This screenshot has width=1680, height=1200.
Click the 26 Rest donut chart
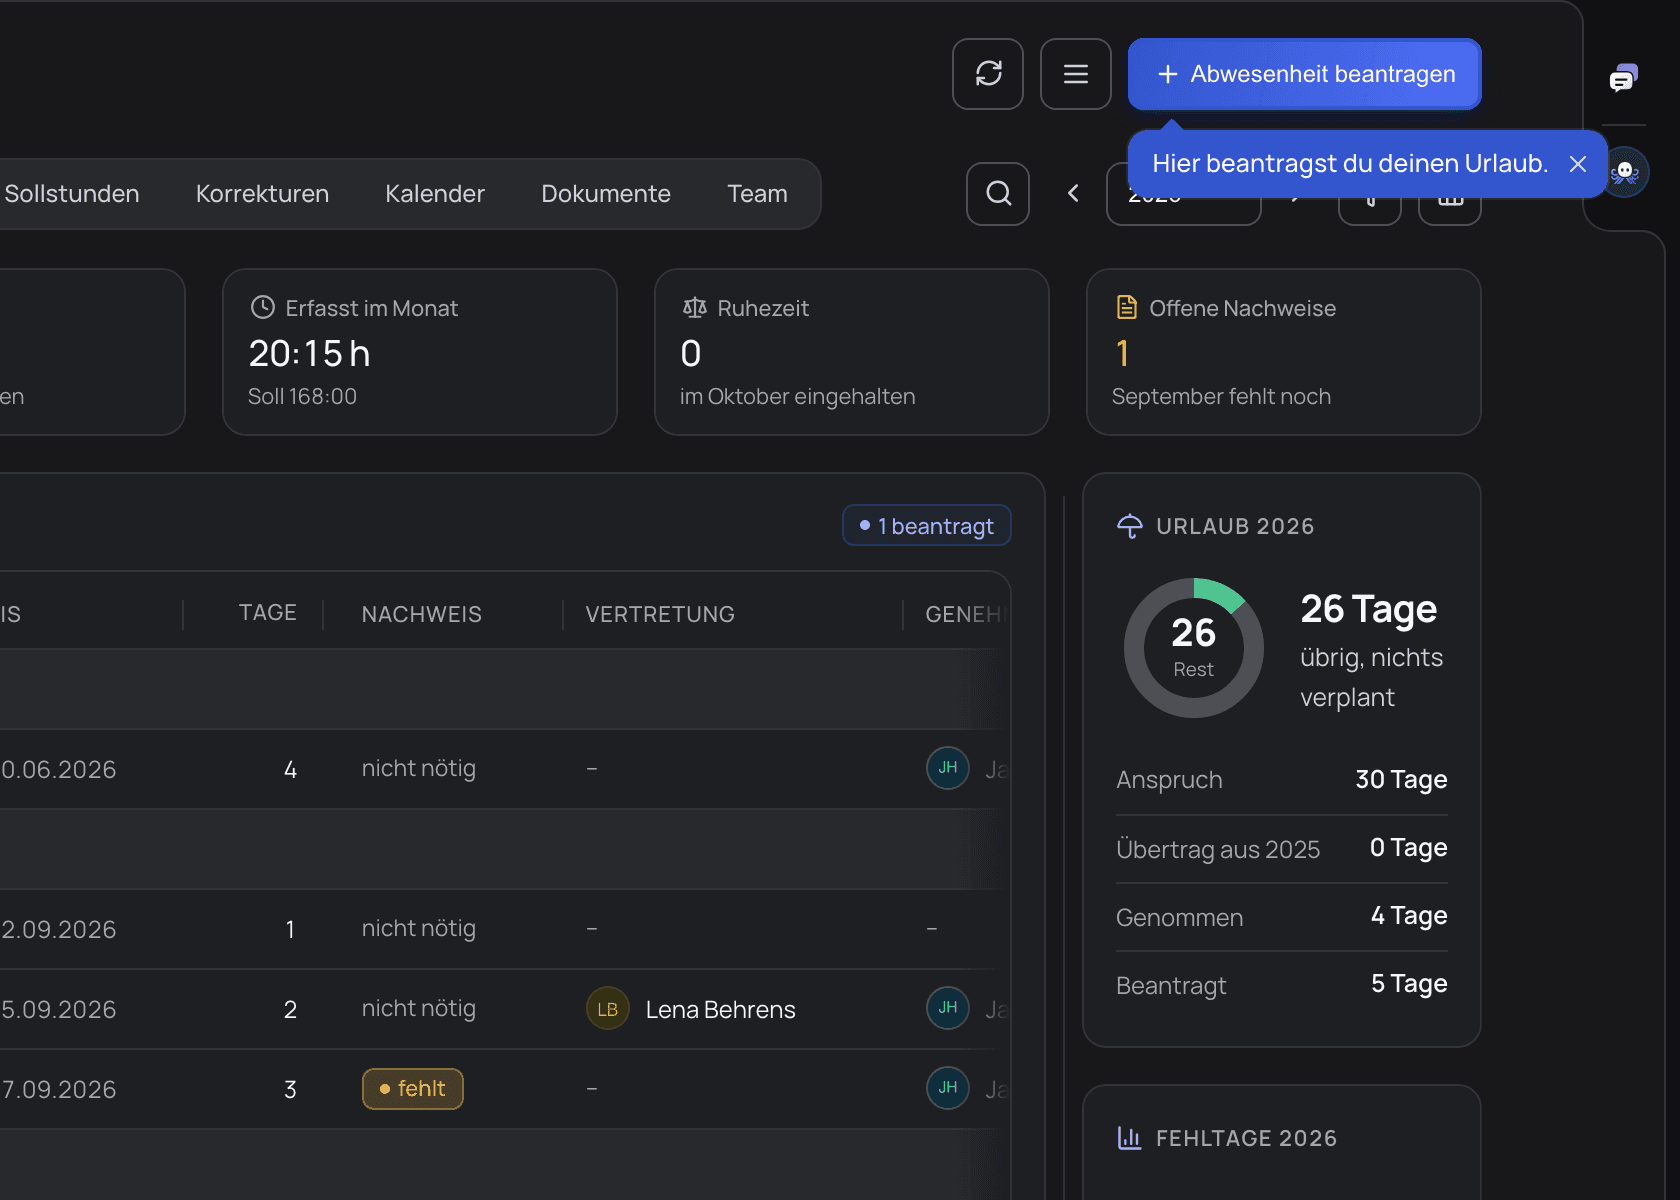1194,648
